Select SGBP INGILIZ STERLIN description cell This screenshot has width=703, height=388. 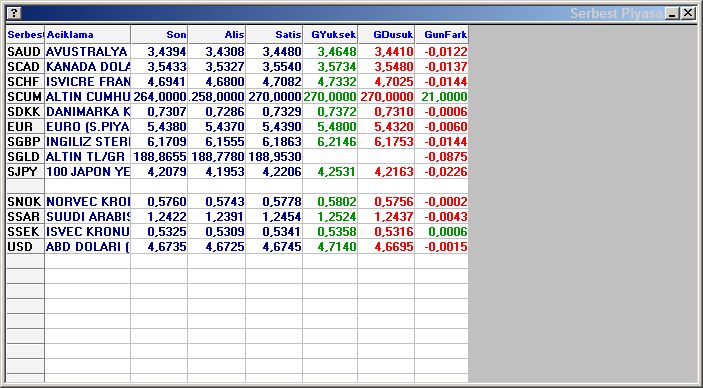(x=87, y=142)
